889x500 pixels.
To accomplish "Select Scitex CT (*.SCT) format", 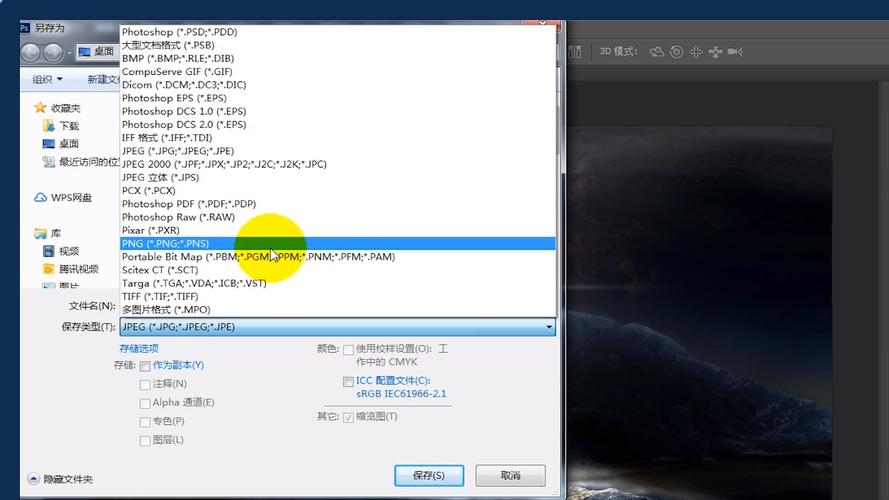I will [x=337, y=270].
